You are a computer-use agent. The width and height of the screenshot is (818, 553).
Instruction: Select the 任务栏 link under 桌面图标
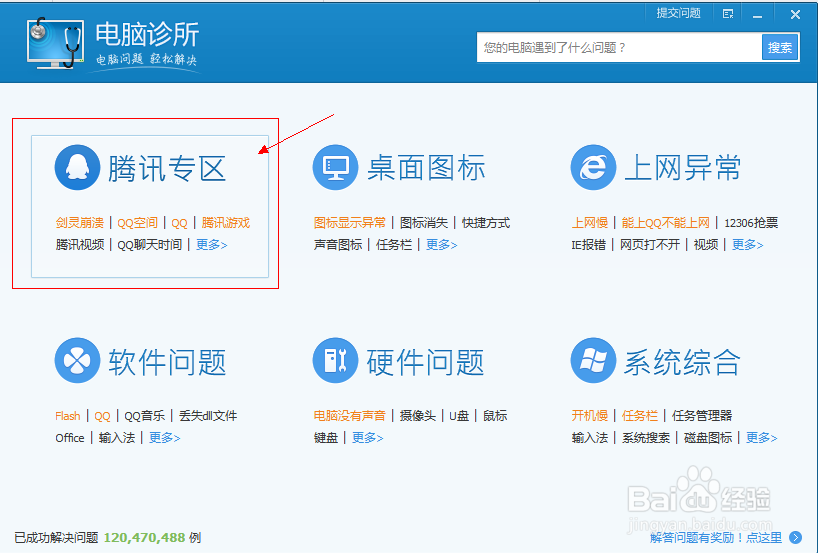tap(394, 245)
